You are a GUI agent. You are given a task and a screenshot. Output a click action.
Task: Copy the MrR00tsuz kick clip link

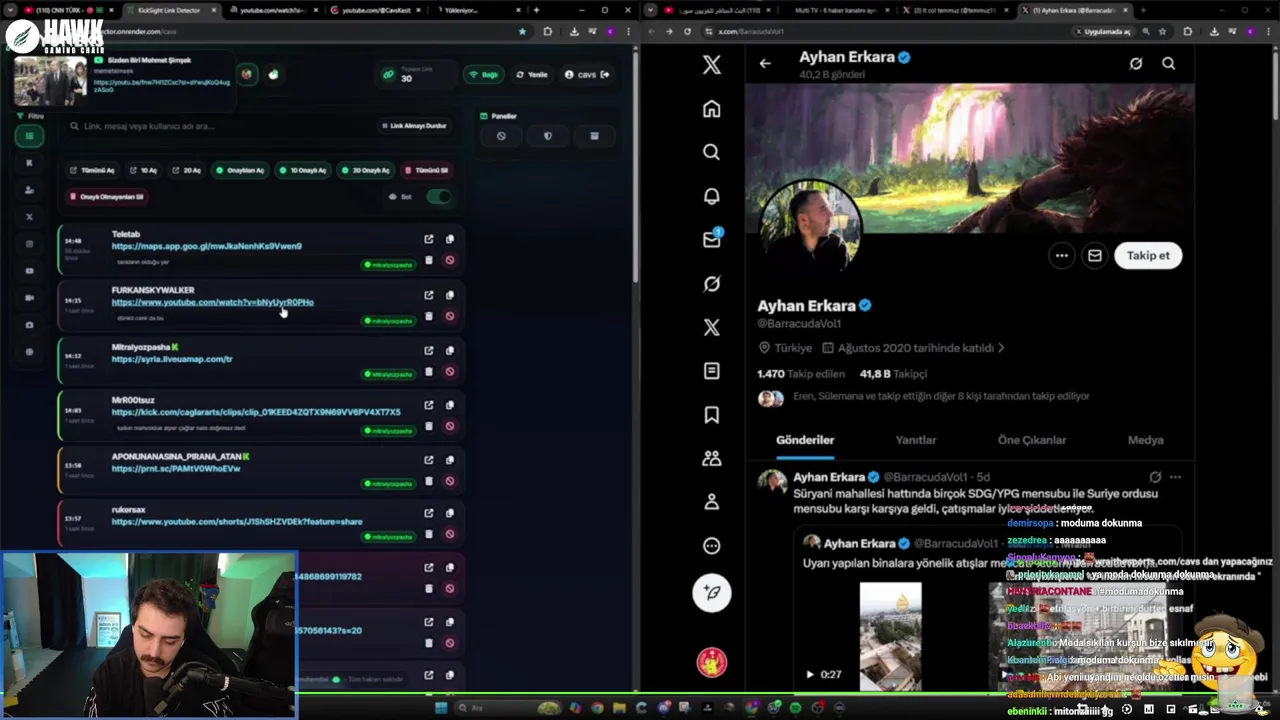click(450, 405)
